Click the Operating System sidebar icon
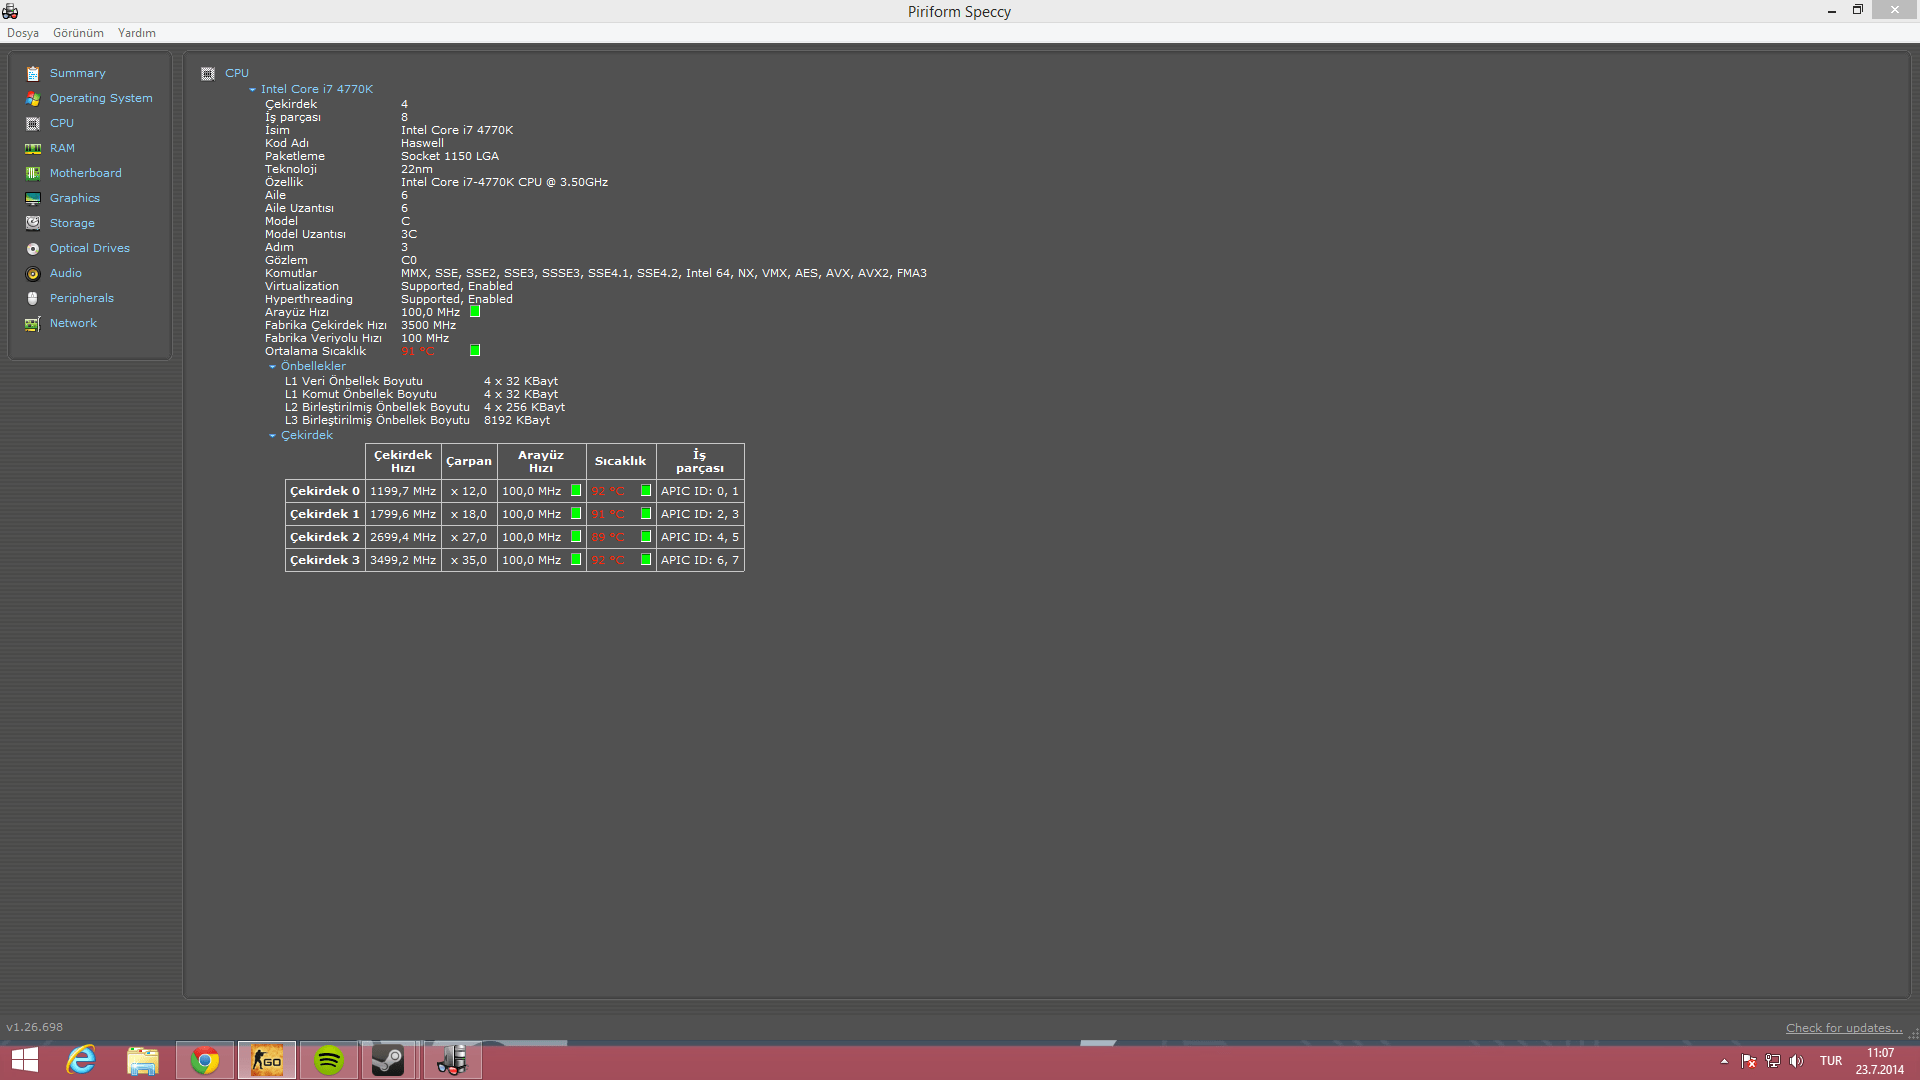Image resolution: width=1920 pixels, height=1080 pixels. [33, 99]
